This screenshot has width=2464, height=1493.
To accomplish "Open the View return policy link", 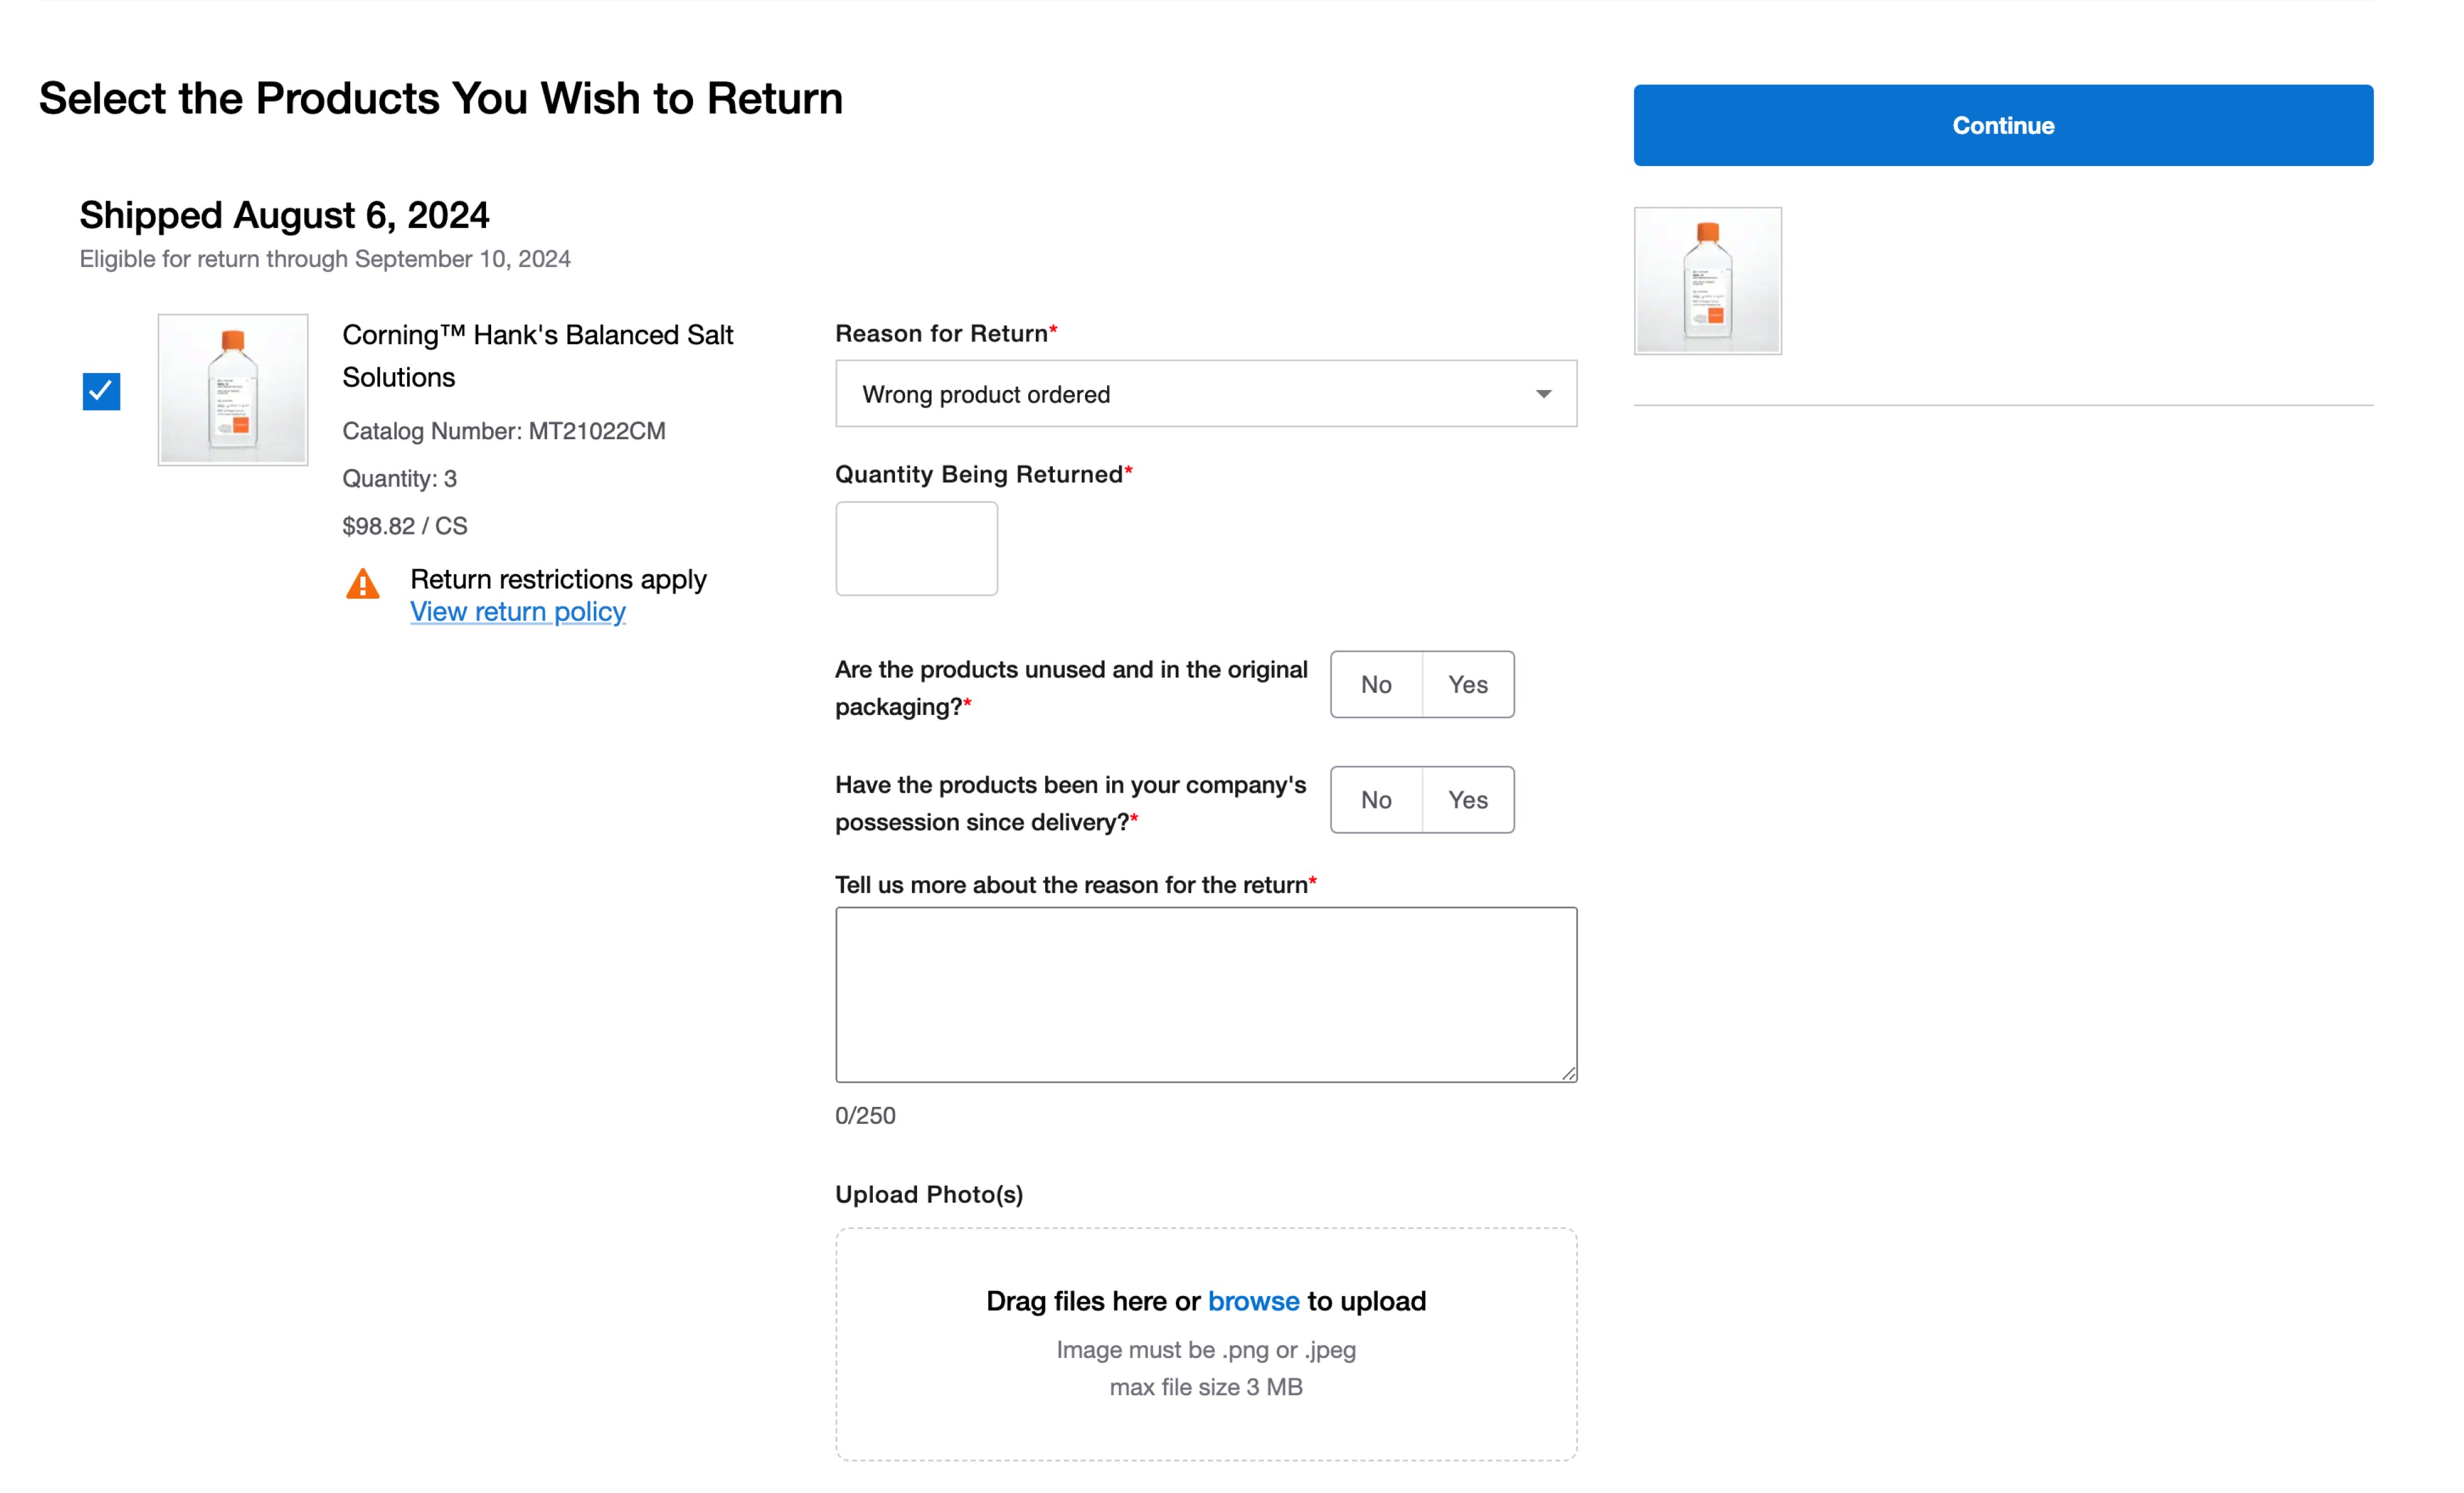I will coord(517,611).
